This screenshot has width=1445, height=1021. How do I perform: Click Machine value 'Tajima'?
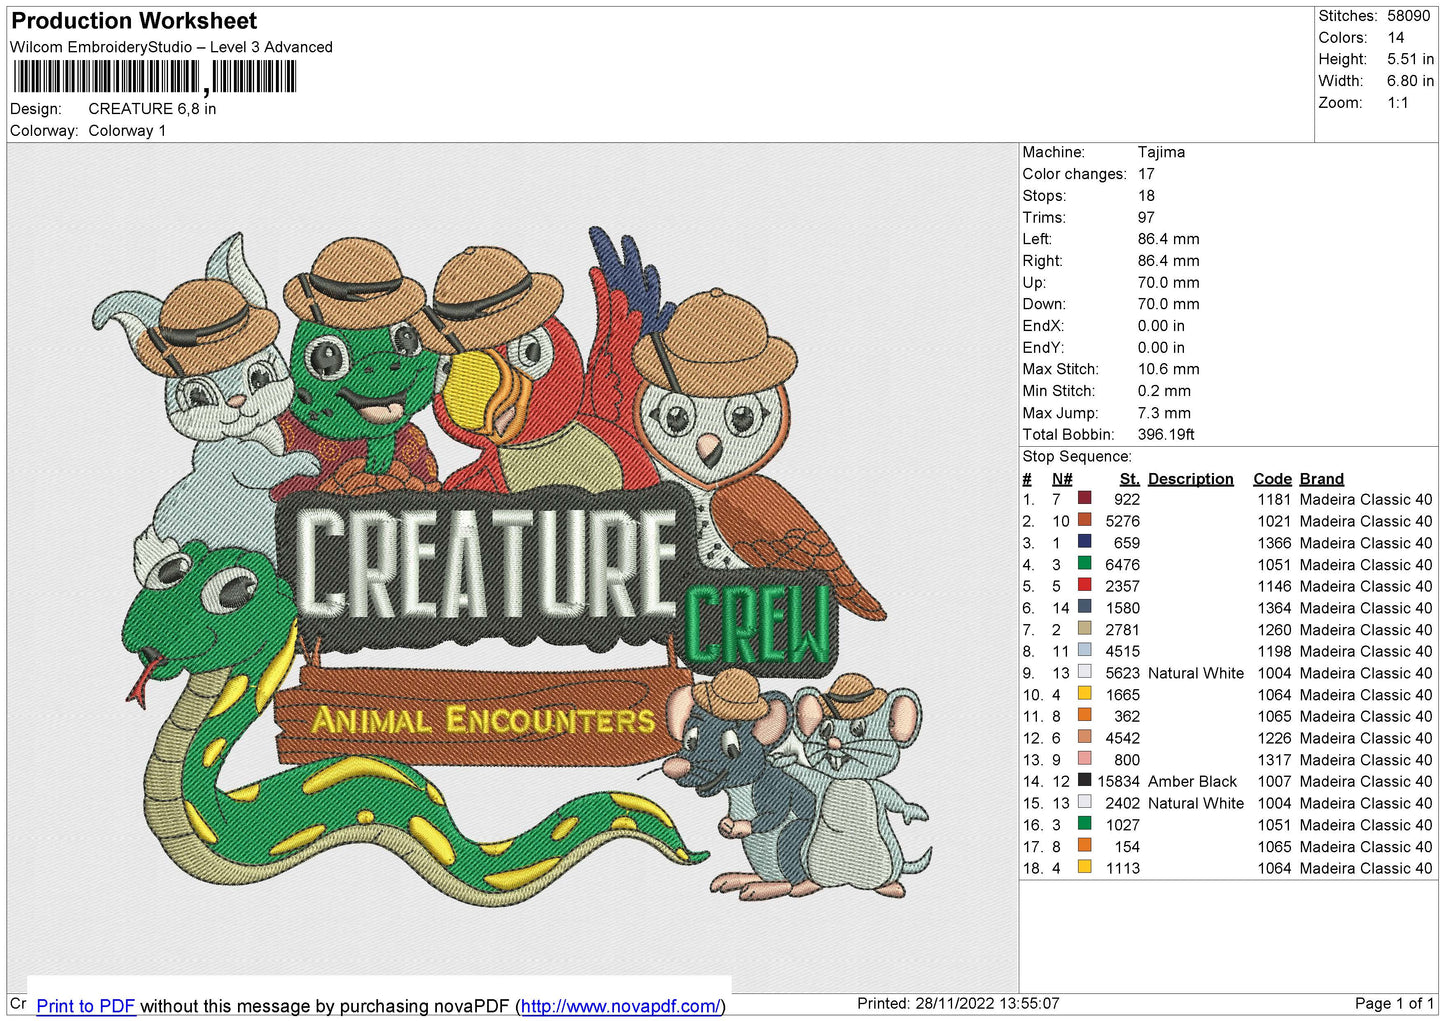coord(1161,152)
